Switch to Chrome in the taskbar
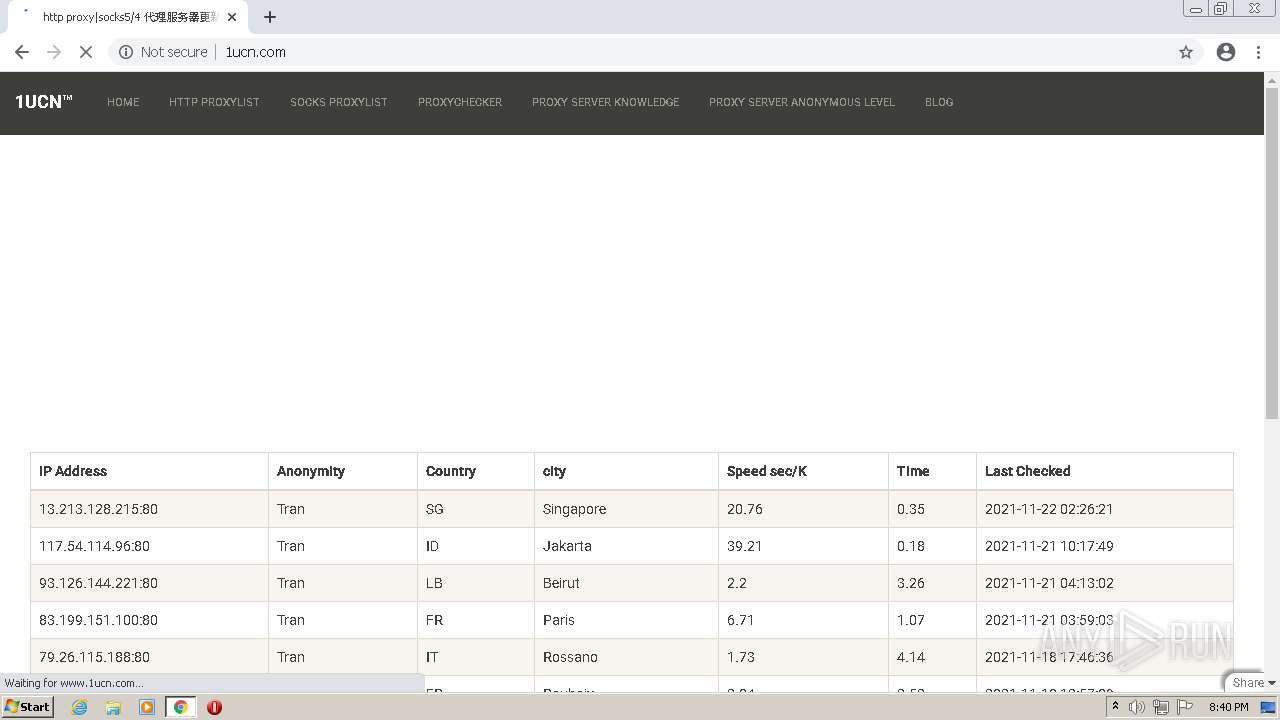 click(181, 707)
